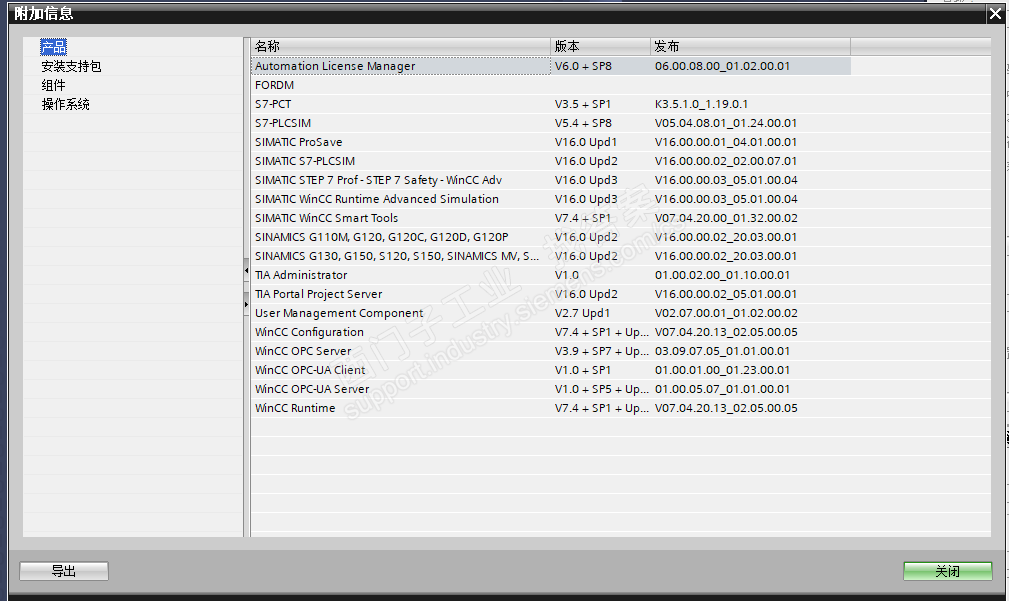
Task: Select 安装支持包 in the left list
Action: [71, 66]
